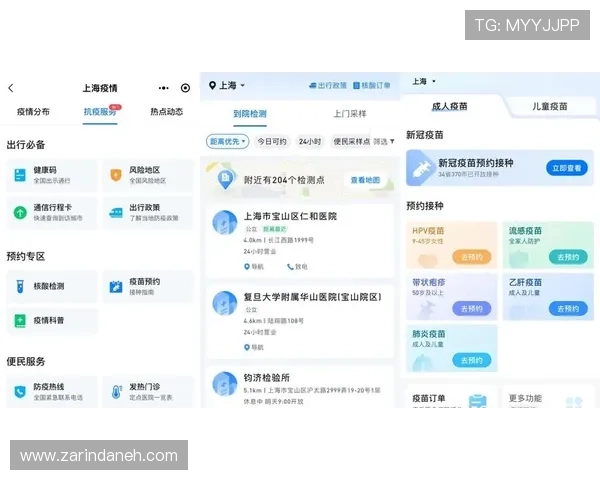
Task: Select the 成人疫苗 tab
Action: (449, 106)
